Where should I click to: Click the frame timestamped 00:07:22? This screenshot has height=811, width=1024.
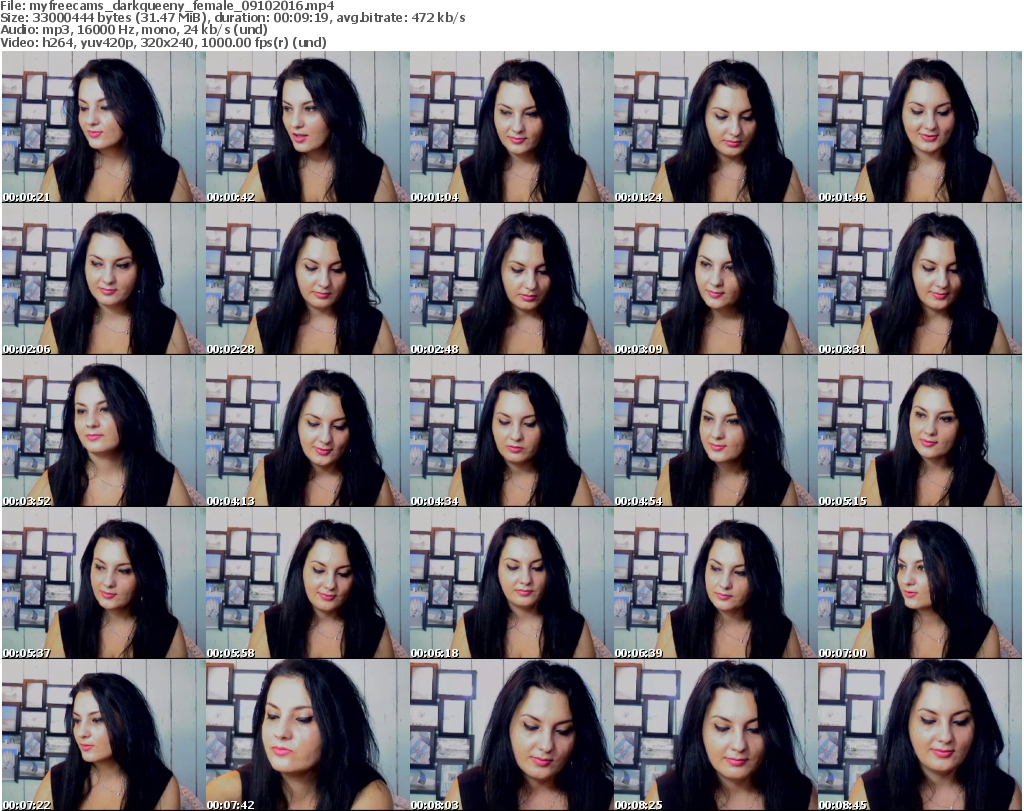coord(103,735)
